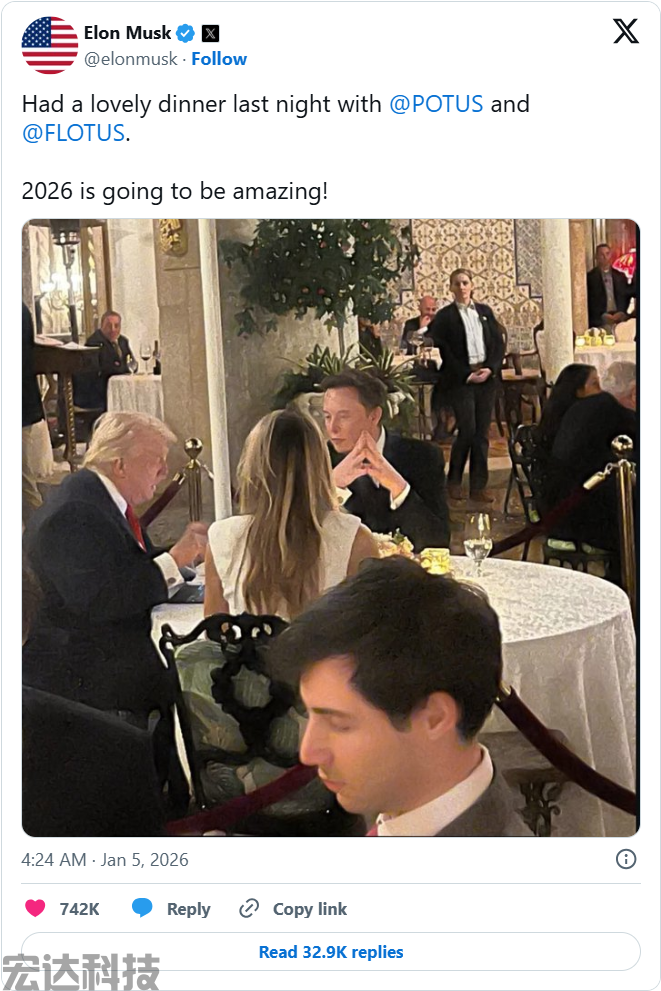Open the @FLOTUS mention link
This screenshot has width=661, height=991.
[x=73, y=133]
